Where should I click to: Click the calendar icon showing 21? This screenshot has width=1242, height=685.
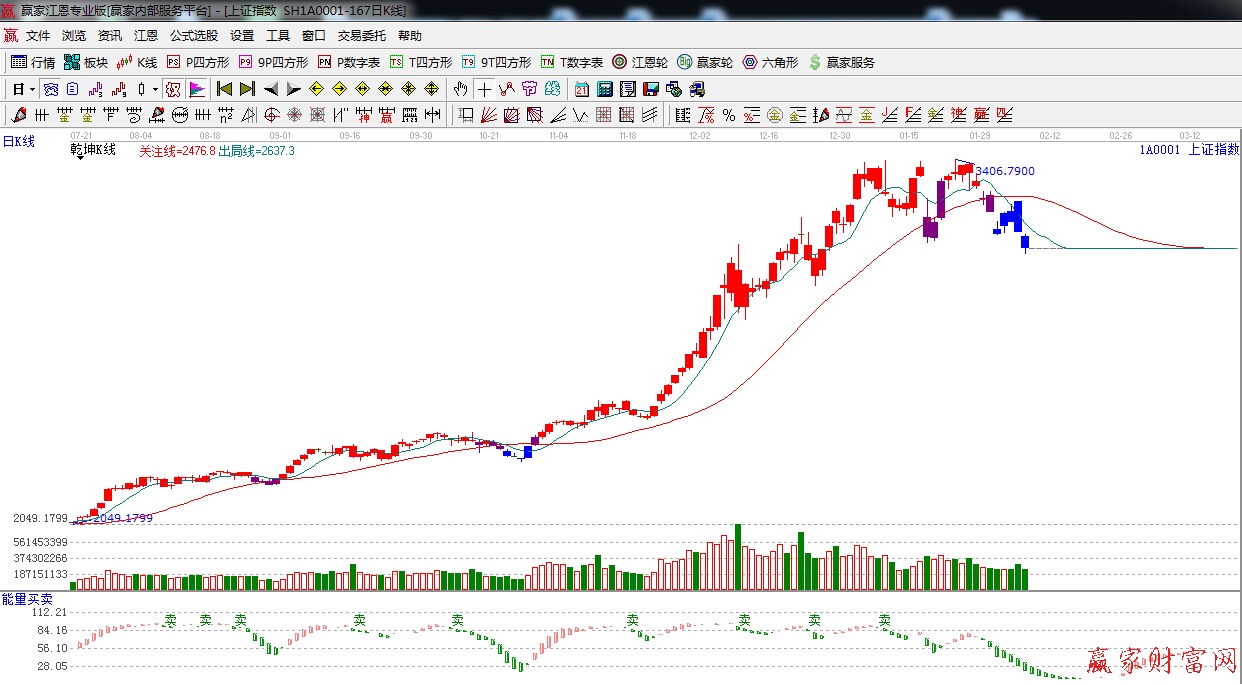(x=581, y=89)
